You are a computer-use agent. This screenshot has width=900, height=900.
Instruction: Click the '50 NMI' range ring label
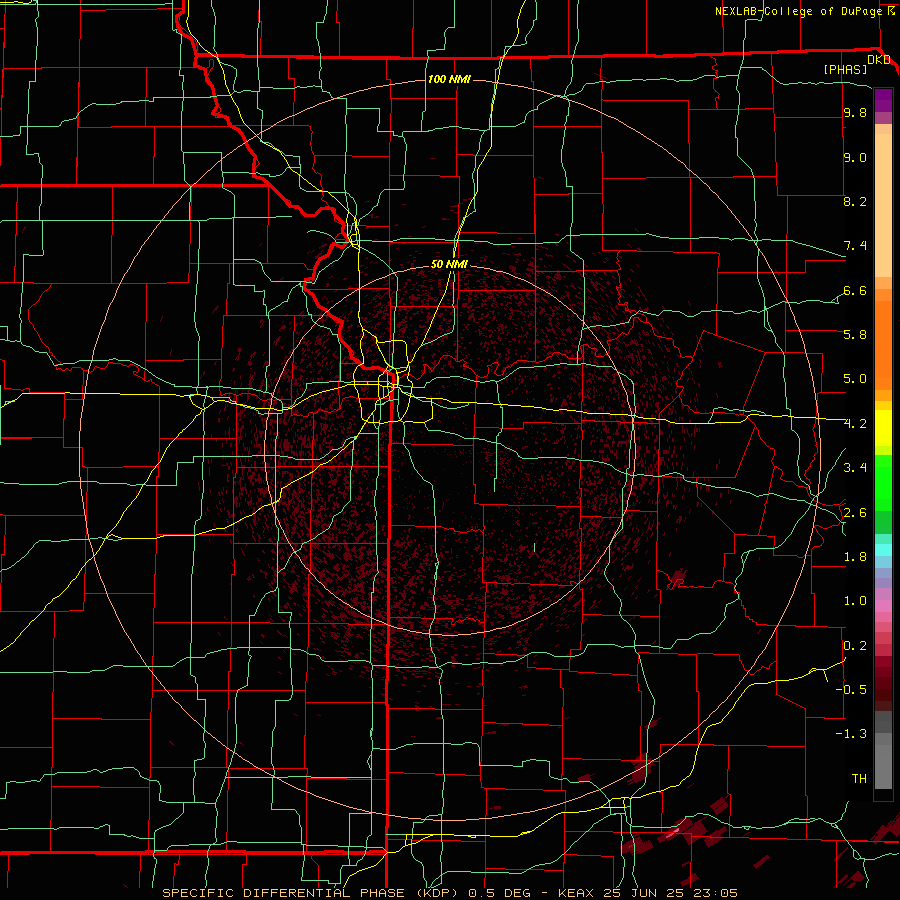pos(449,264)
